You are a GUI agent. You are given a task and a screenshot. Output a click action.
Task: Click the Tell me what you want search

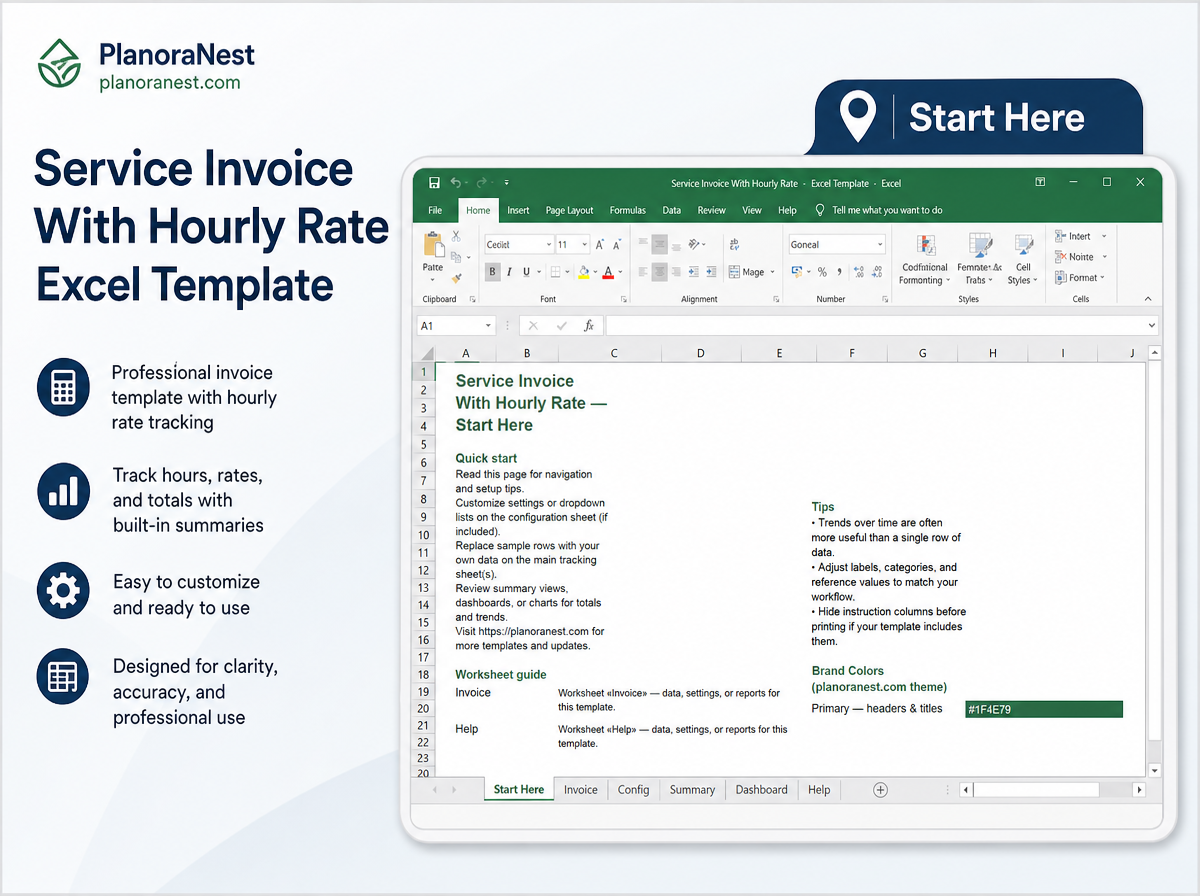(x=880, y=211)
